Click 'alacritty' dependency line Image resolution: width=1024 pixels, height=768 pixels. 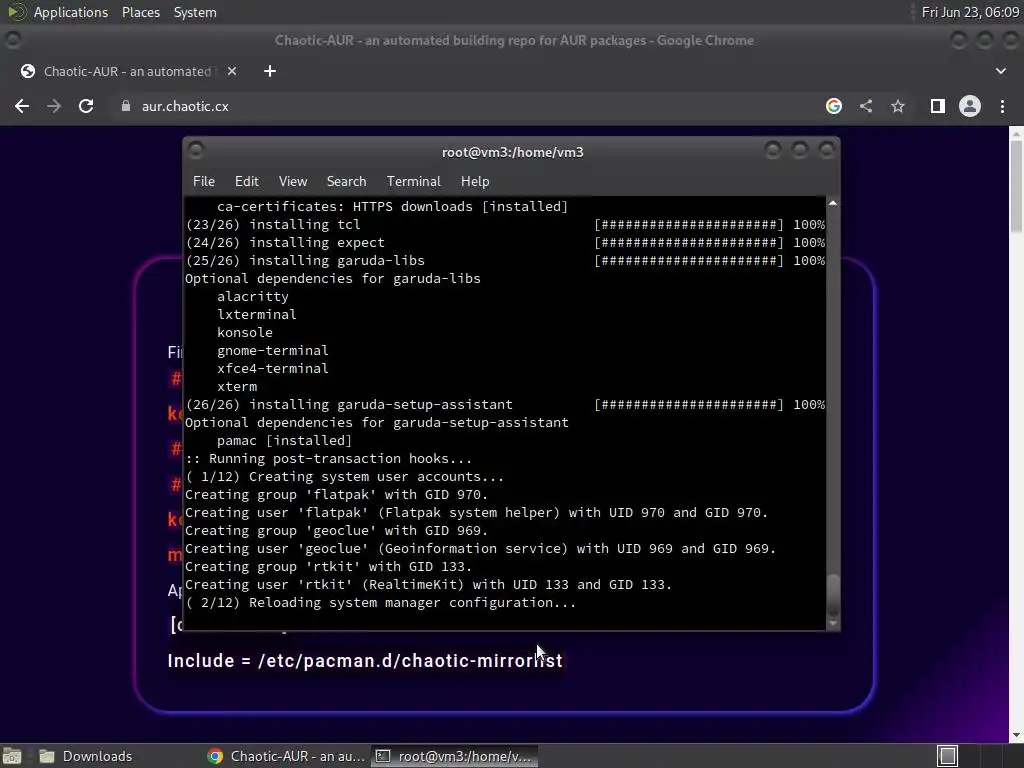(x=253, y=296)
